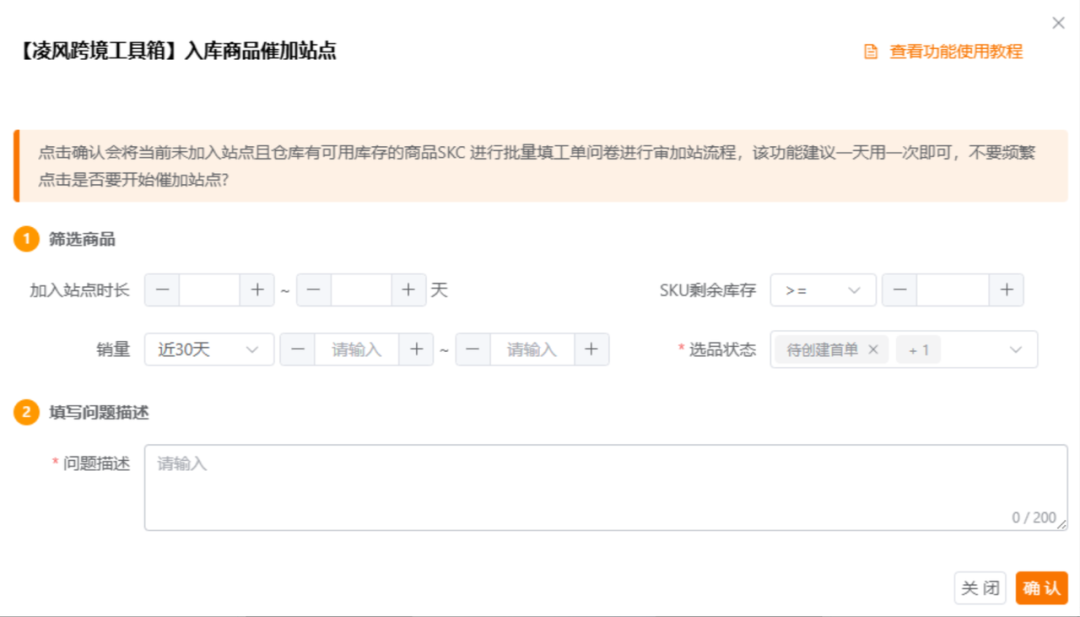
Task: Close the dialog with the X icon
Action: tap(1058, 23)
